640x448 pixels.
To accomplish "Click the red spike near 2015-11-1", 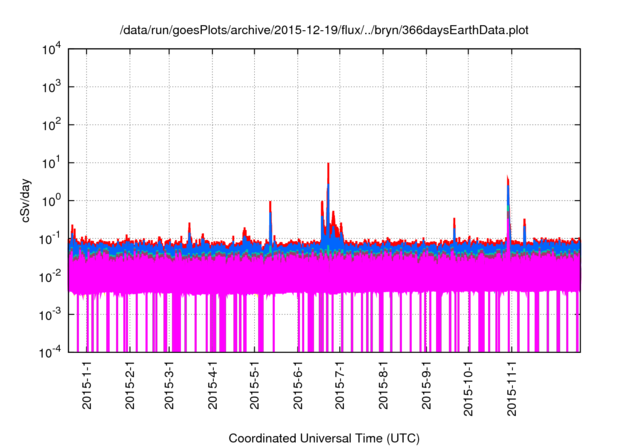I will (508, 180).
